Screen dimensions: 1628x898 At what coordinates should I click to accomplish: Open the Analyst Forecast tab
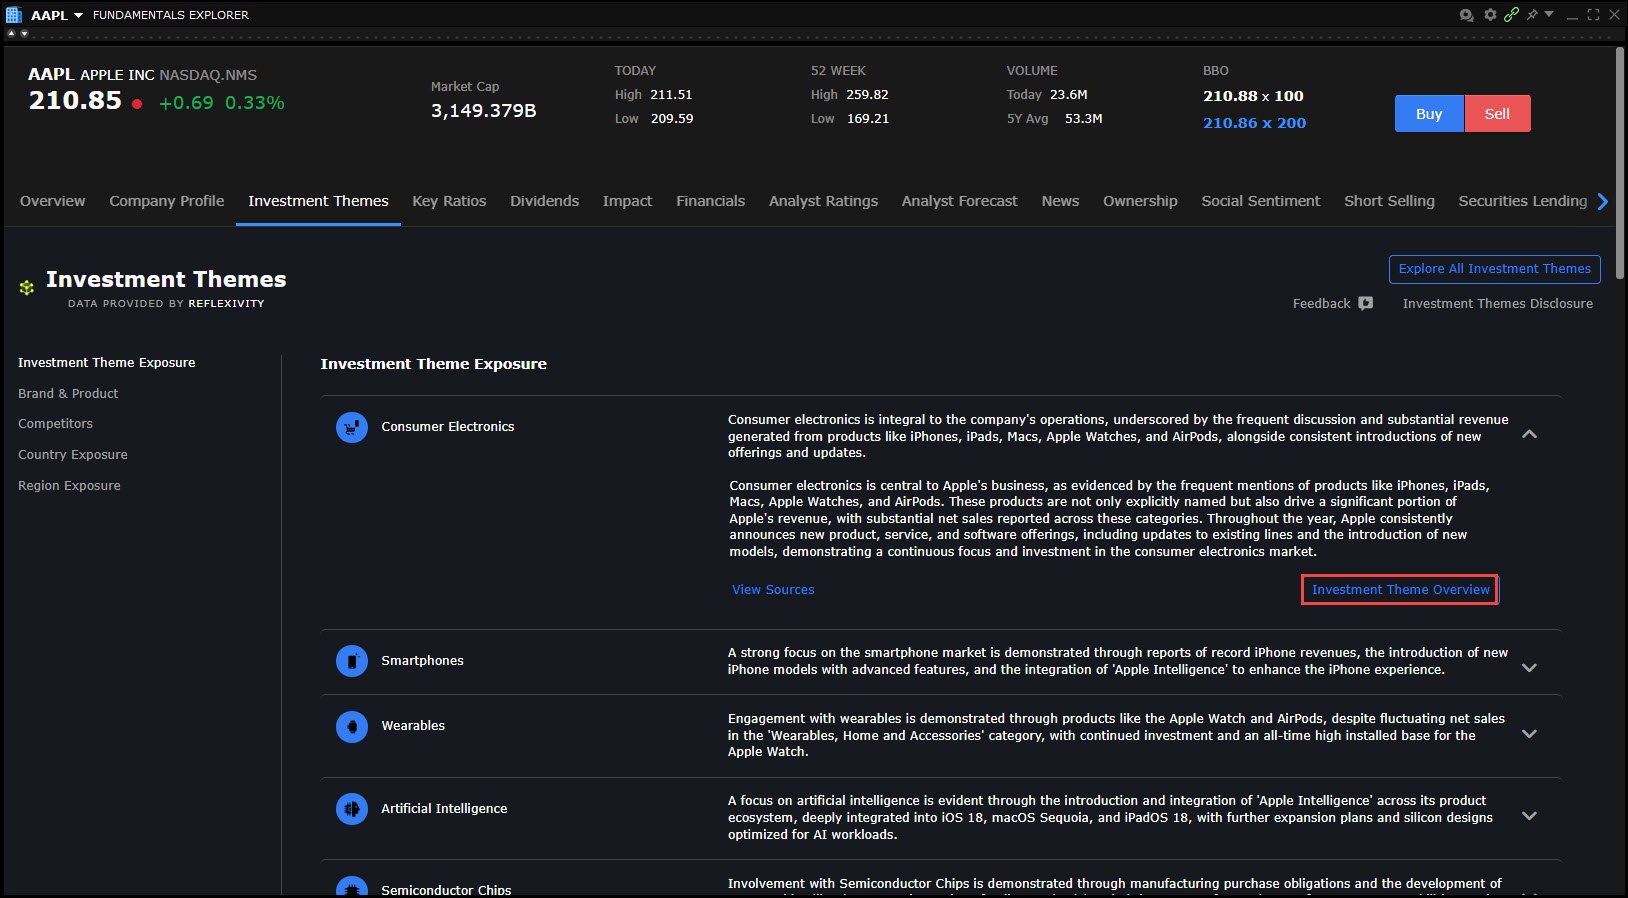[960, 201]
